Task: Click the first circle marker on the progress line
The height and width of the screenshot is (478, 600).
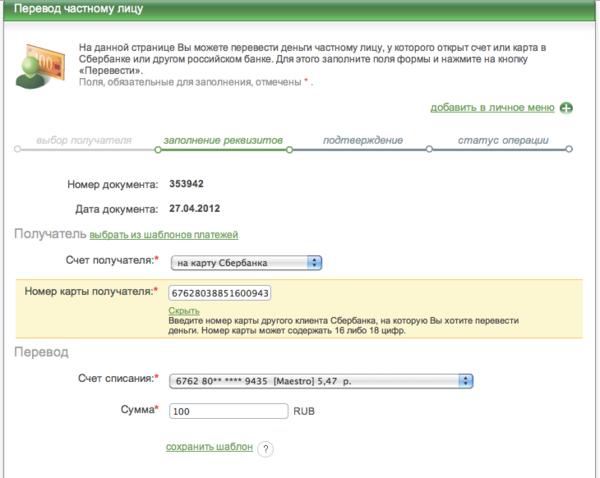Action: (x=17, y=151)
